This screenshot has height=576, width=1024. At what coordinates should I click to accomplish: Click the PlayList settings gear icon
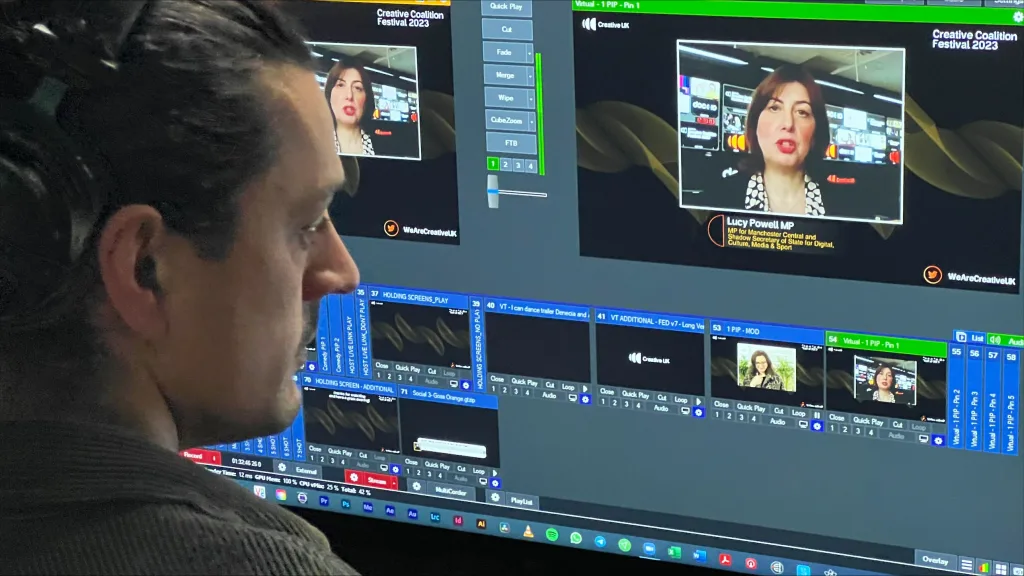[494, 497]
